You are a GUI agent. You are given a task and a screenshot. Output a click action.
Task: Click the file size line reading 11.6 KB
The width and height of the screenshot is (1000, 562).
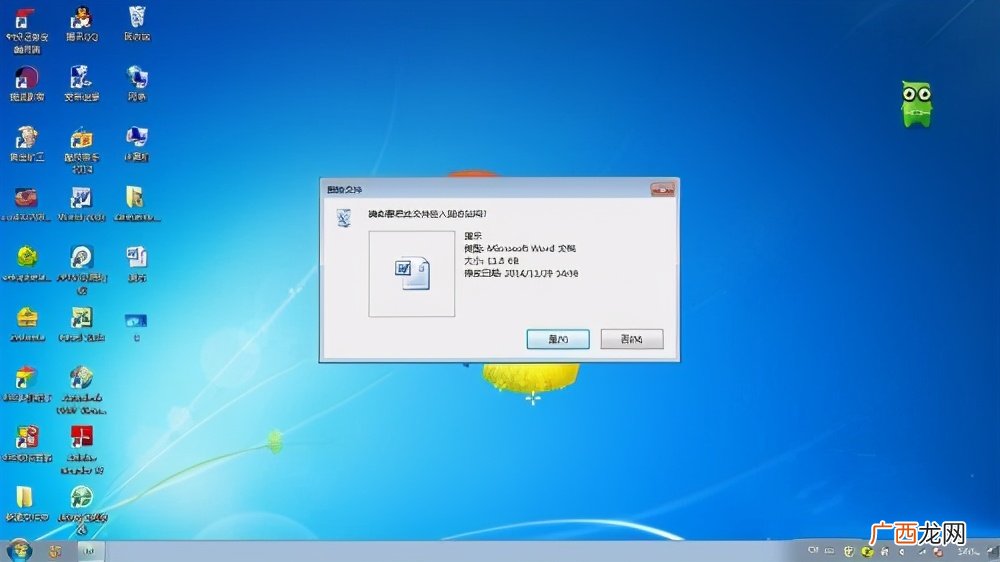[491, 261]
